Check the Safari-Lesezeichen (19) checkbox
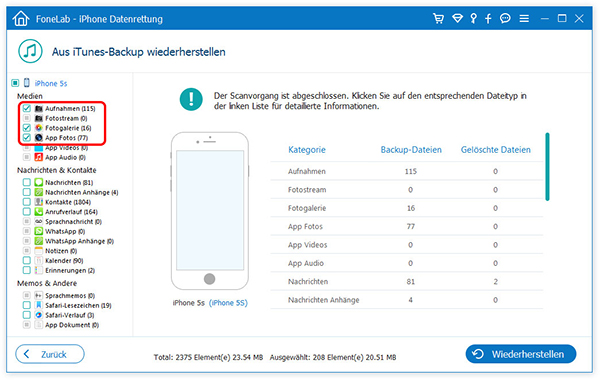The height and width of the screenshot is (380, 600). [x=27, y=305]
